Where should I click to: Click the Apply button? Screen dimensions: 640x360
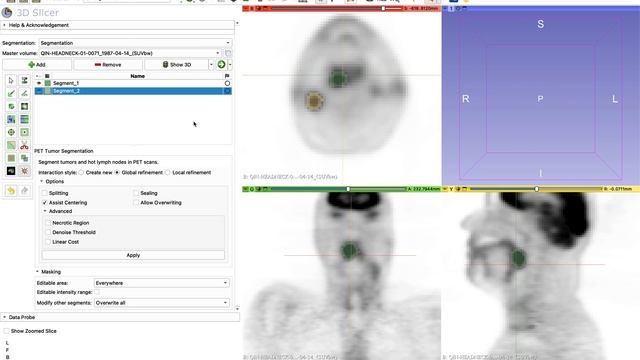(x=133, y=255)
